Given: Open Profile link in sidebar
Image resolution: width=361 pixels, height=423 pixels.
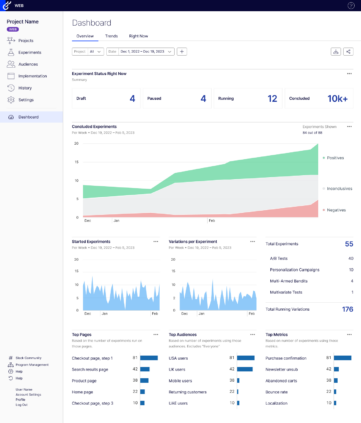Looking at the screenshot, I should point(20,399).
